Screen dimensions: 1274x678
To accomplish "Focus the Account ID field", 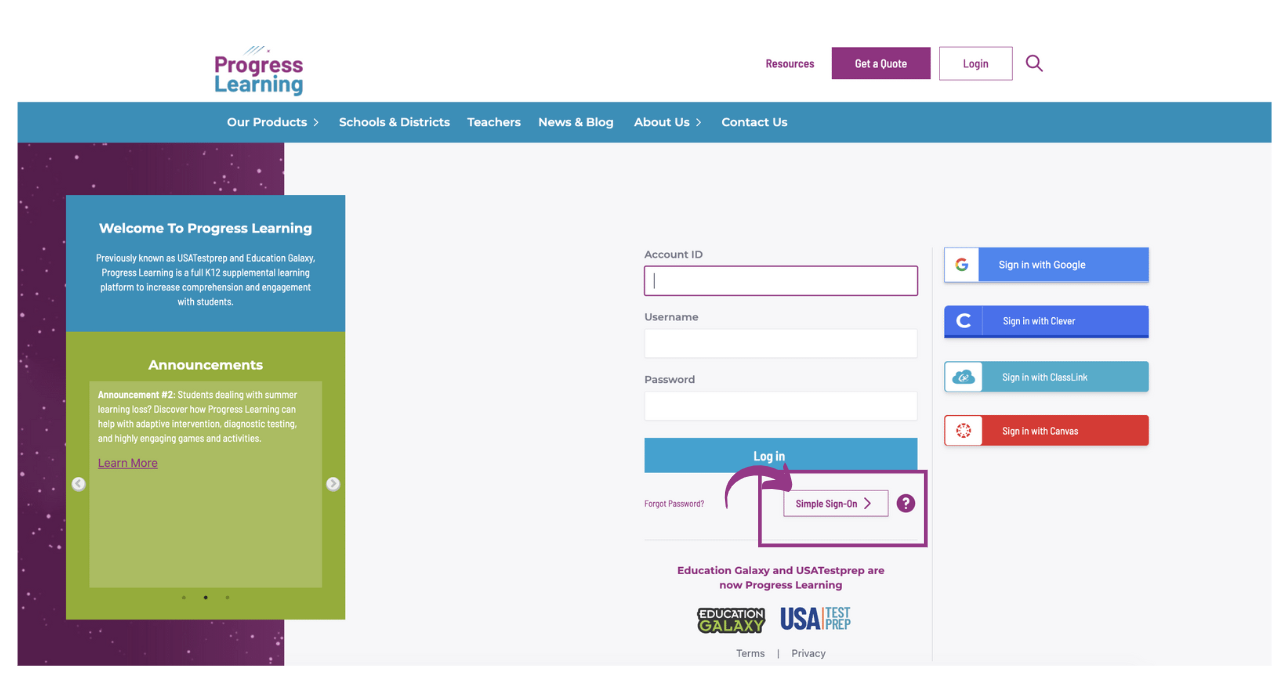I will tap(781, 280).
